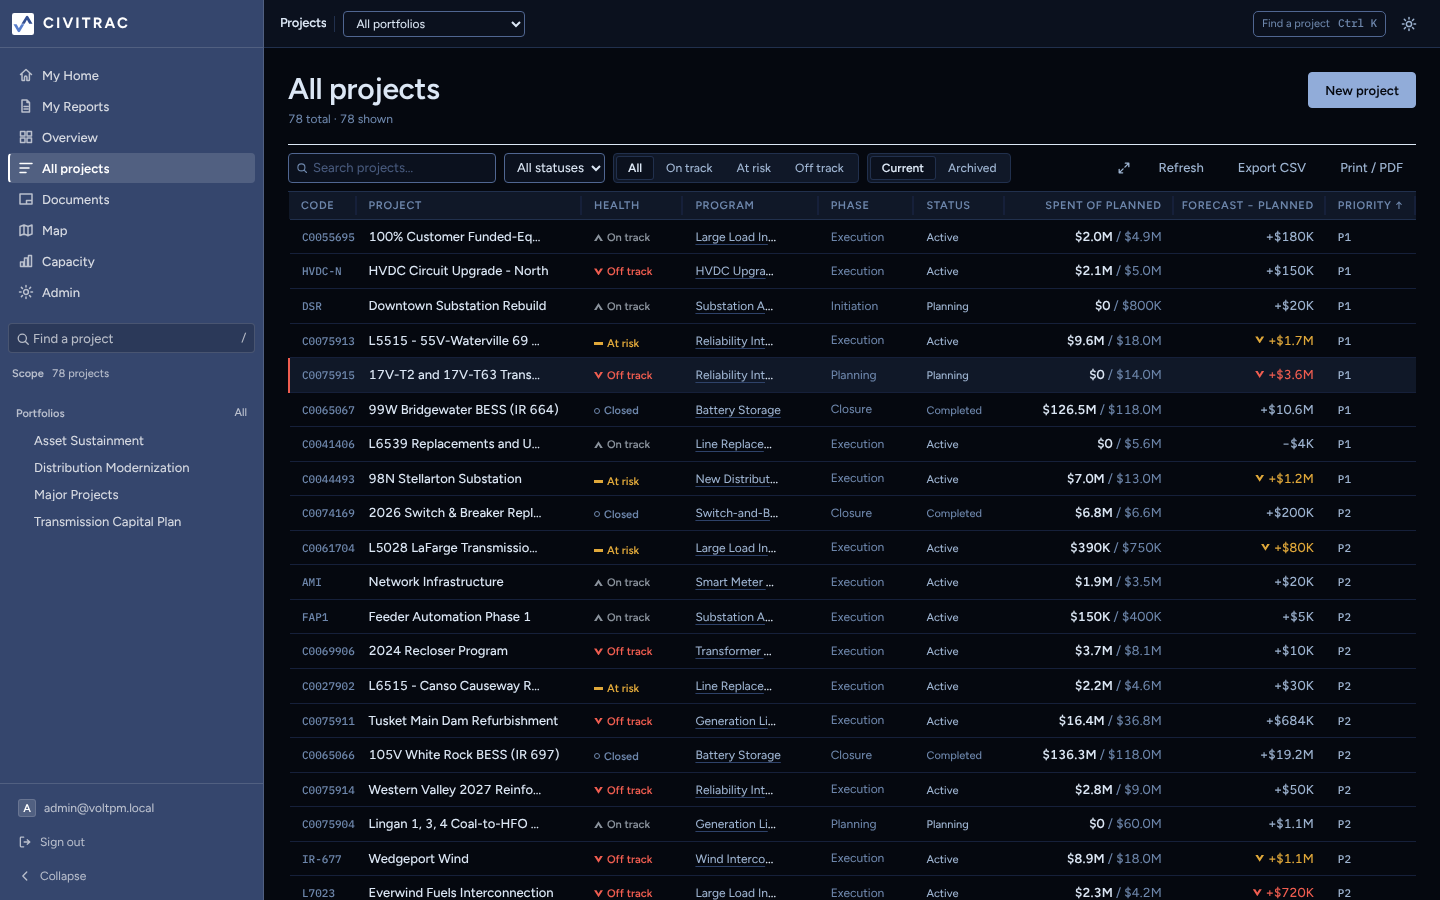Click the expand table fullscreen icon
The height and width of the screenshot is (900, 1440).
pyautogui.click(x=1124, y=168)
